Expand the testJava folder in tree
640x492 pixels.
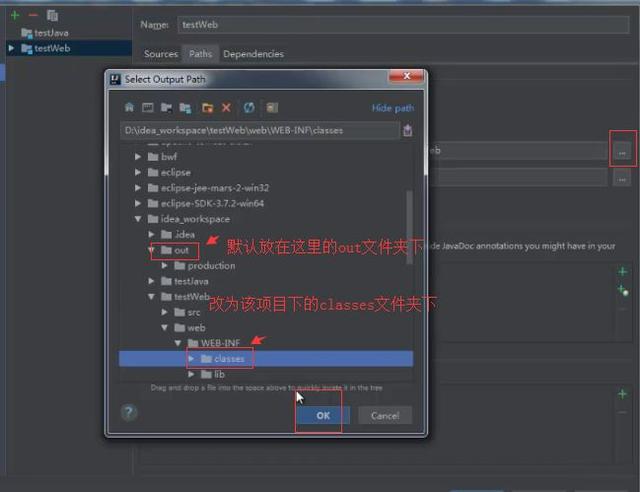point(151,281)
